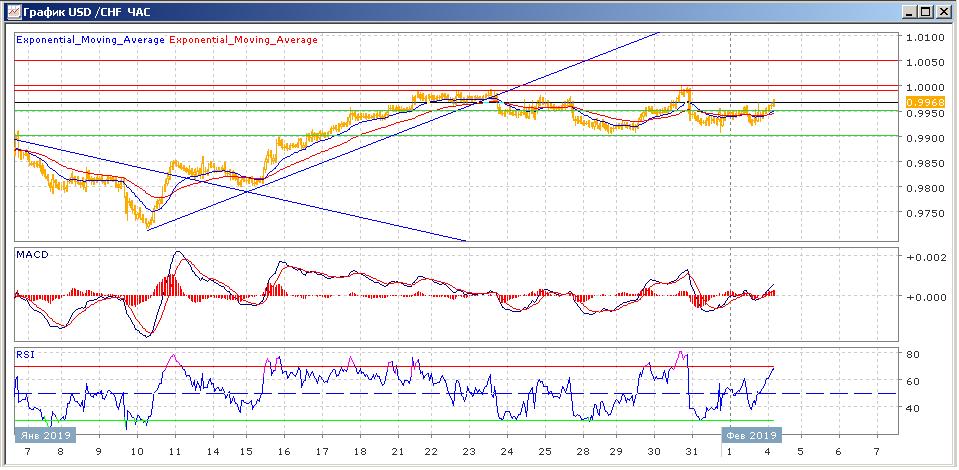This screenshot has width=959, height=470.
Task: Click the RSI 60 axis label
Action: pyautogui.click(x=912, y=381)
